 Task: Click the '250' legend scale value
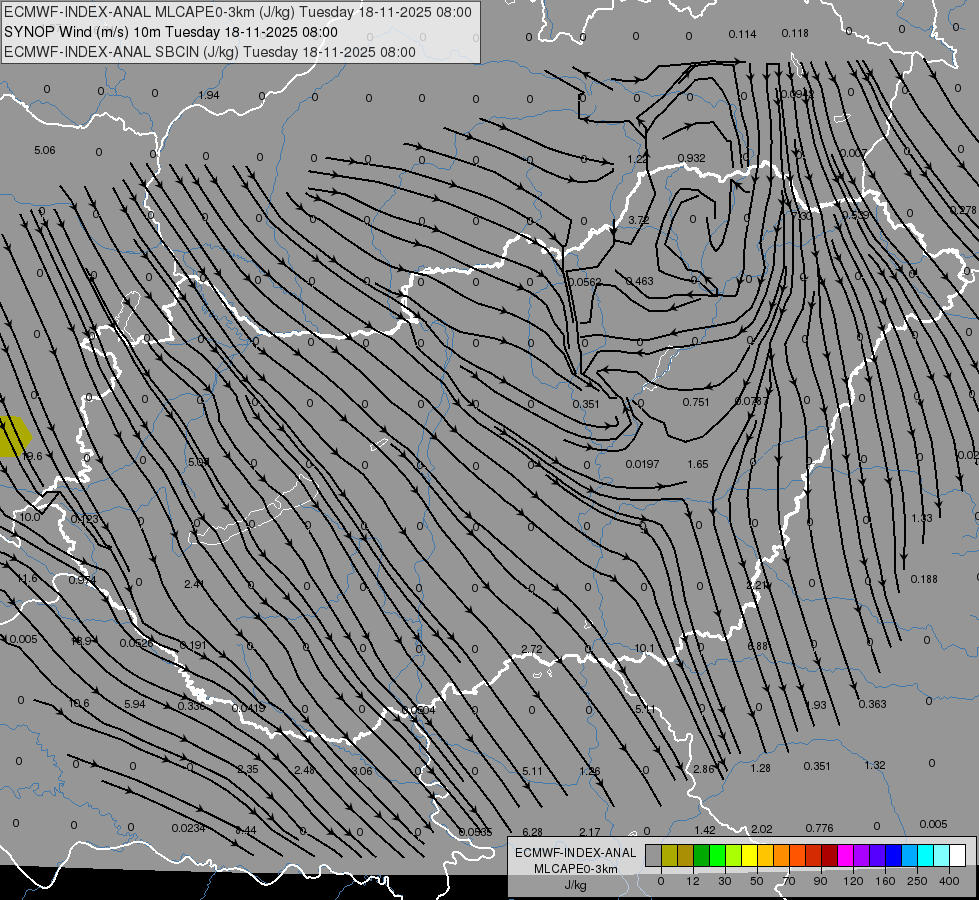[917, 881]
